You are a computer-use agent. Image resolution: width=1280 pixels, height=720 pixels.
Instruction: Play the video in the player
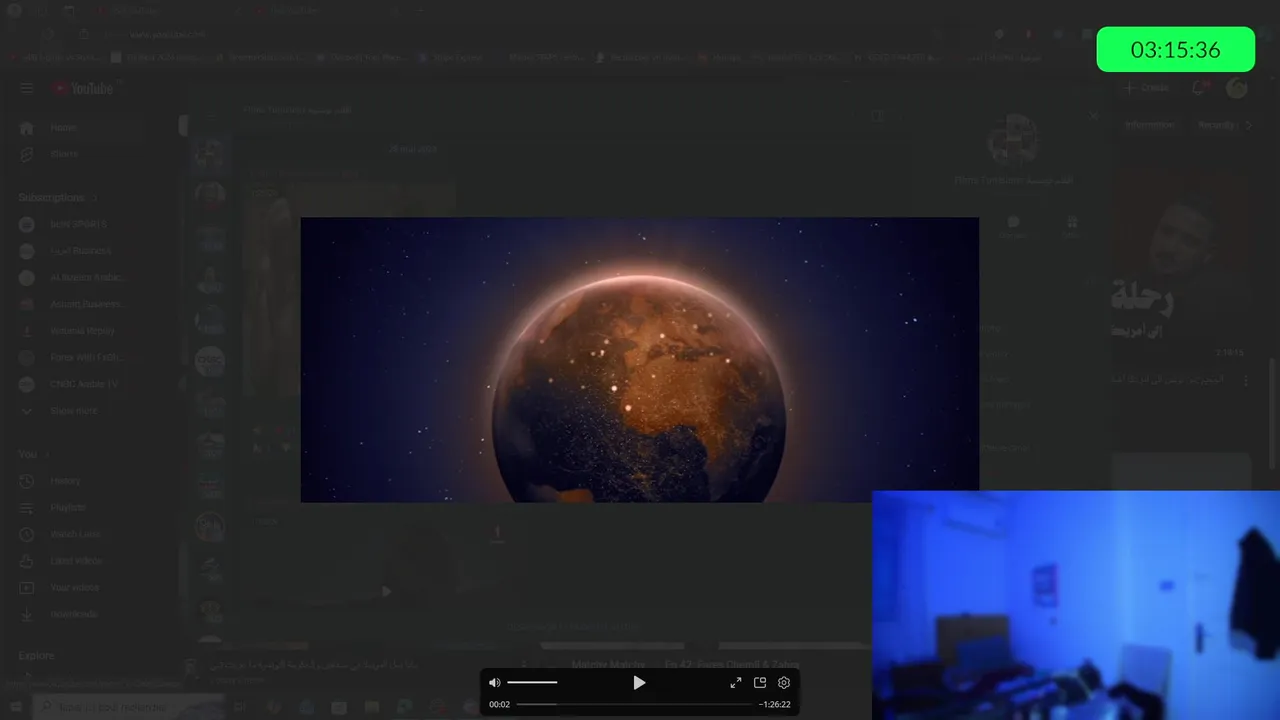coord(639,683)
